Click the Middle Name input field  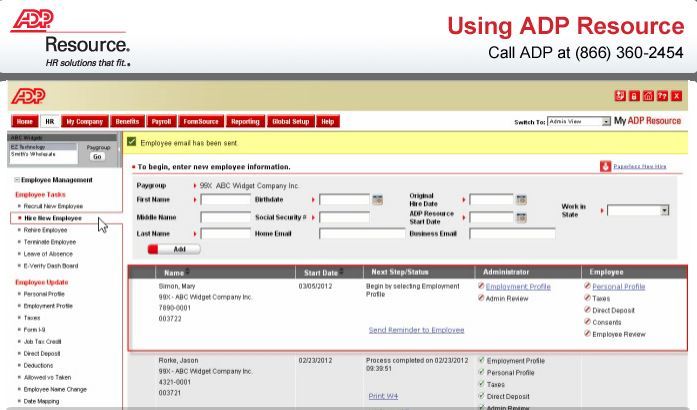click(225, 217)
